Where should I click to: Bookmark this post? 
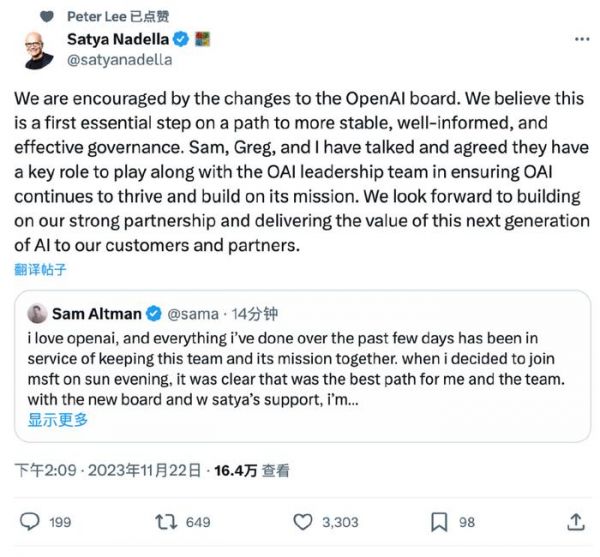tap(438, 521)
